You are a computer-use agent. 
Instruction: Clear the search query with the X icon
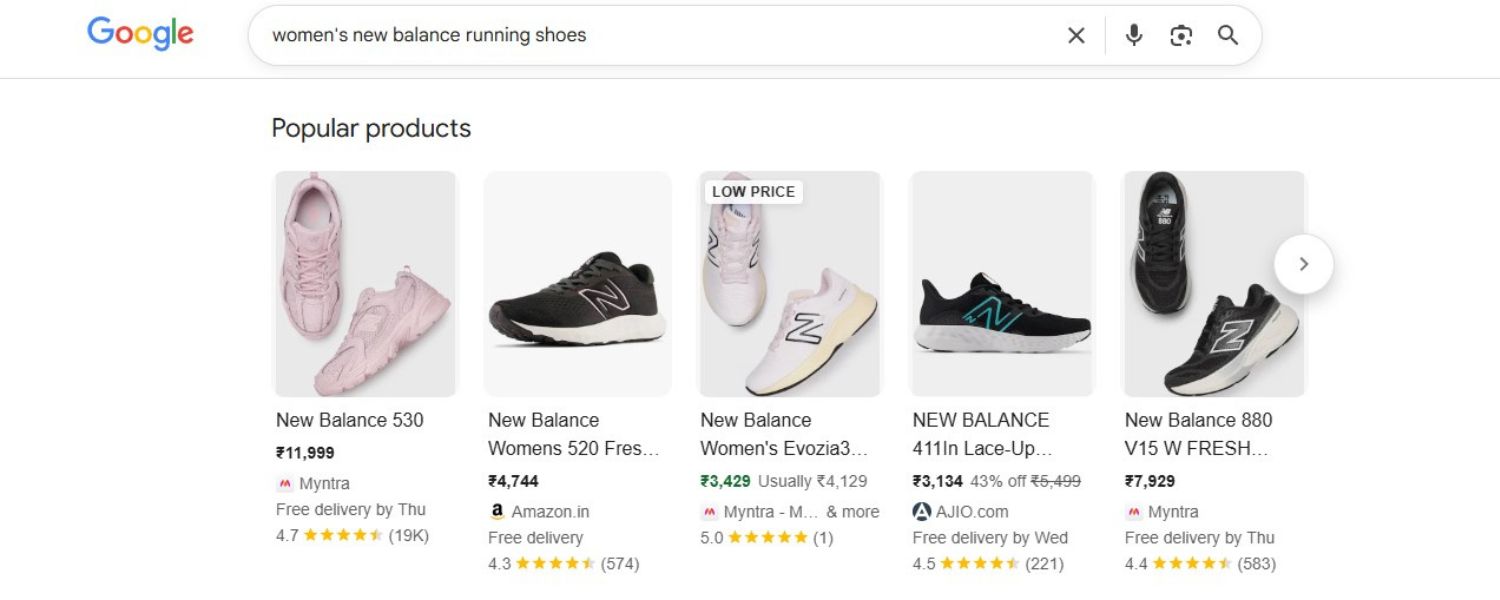tap(1075, 35)
